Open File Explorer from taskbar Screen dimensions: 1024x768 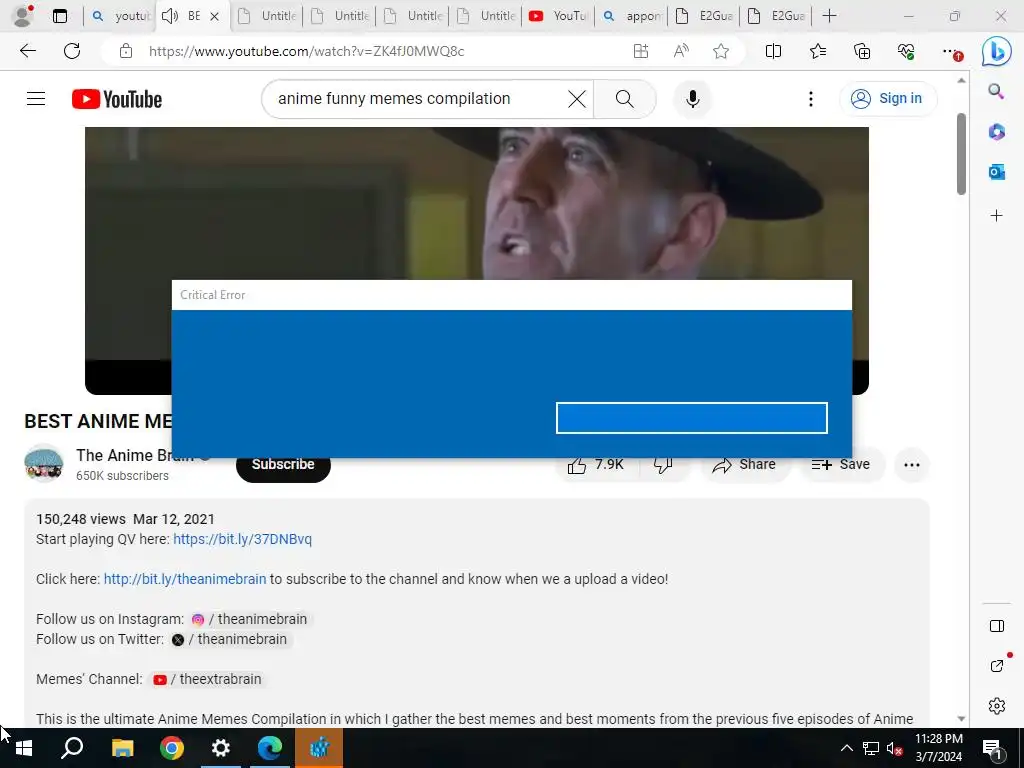tap(122, 748)
